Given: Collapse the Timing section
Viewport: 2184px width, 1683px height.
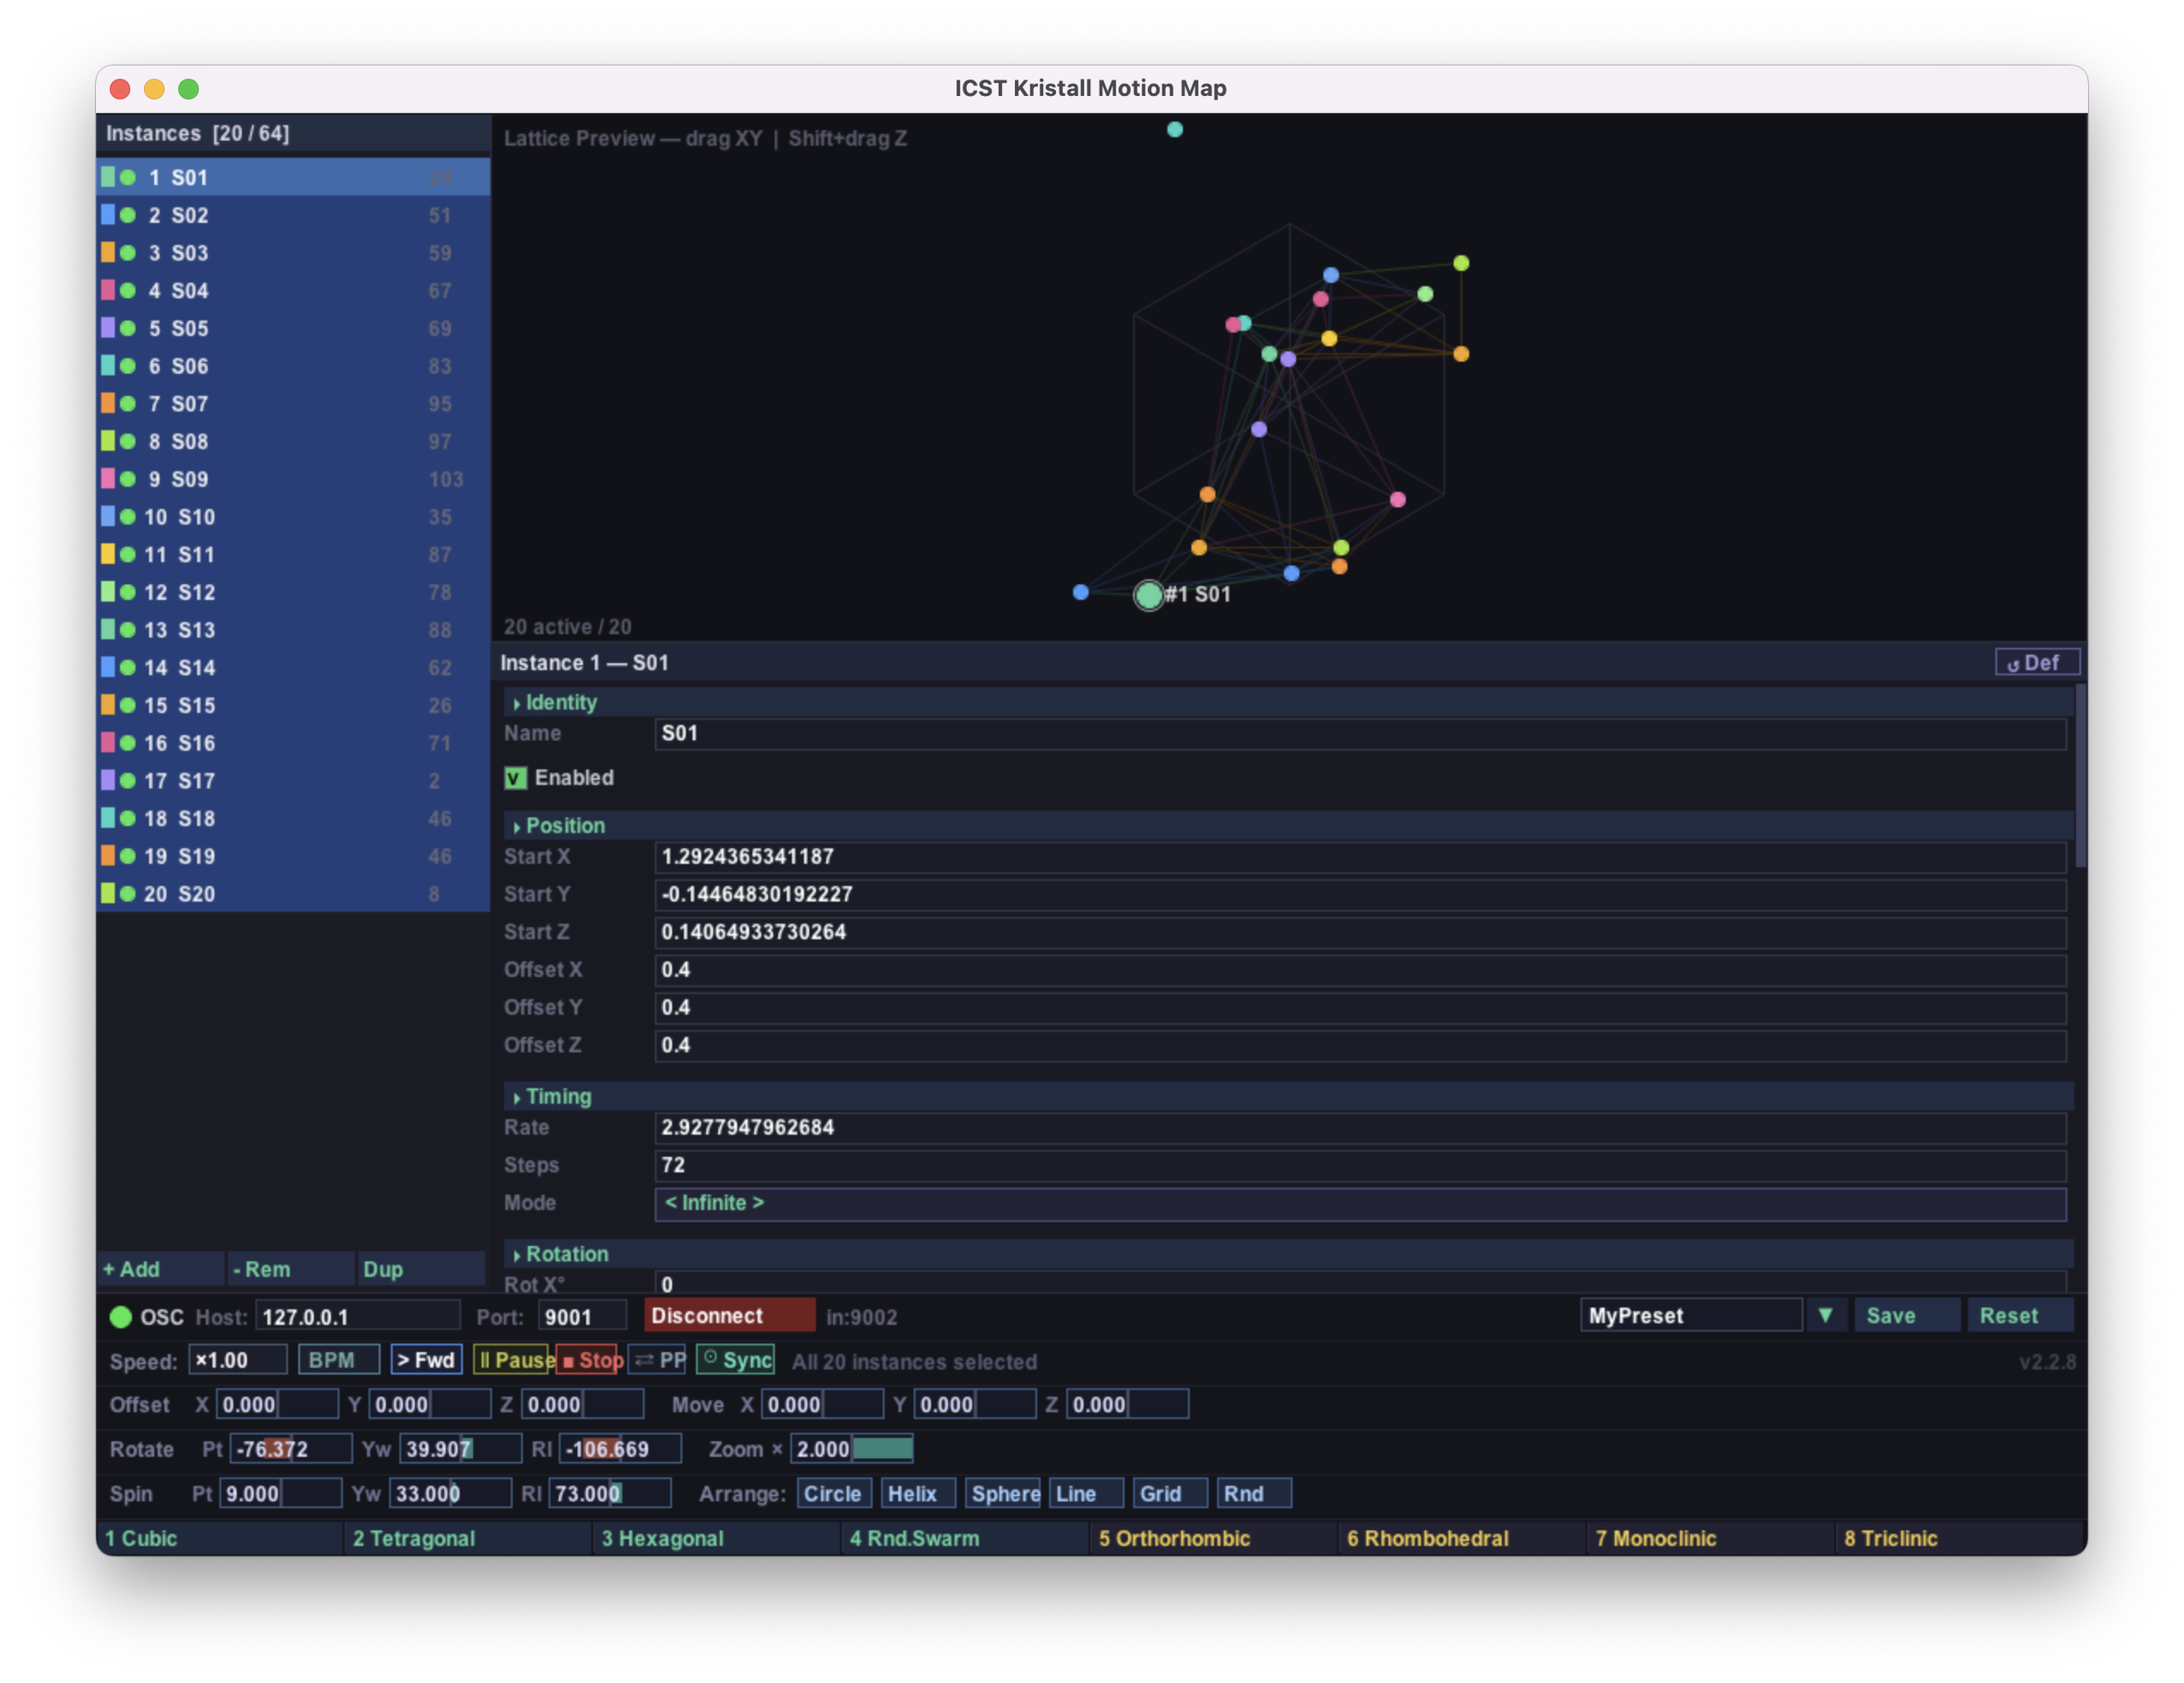Looking at the screenshot, I should (x=1288, y=1096).
